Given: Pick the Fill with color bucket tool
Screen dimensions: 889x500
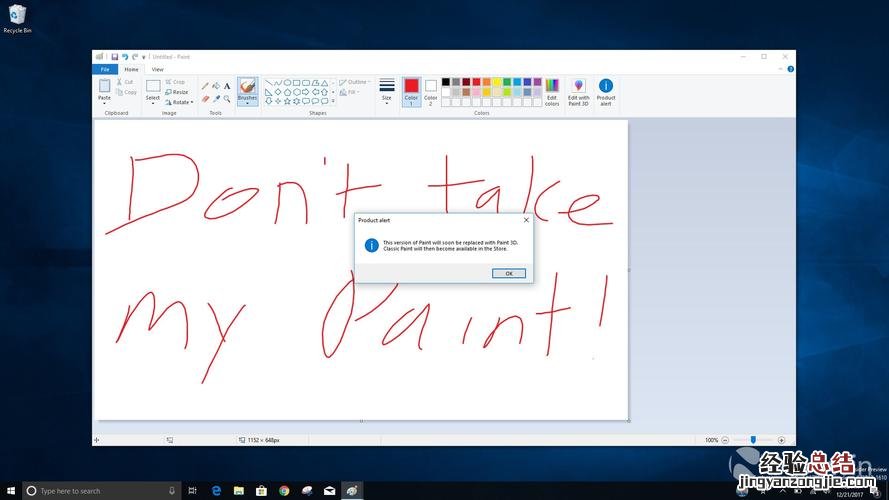Looking at the screenshot, I should click(216, 86).
